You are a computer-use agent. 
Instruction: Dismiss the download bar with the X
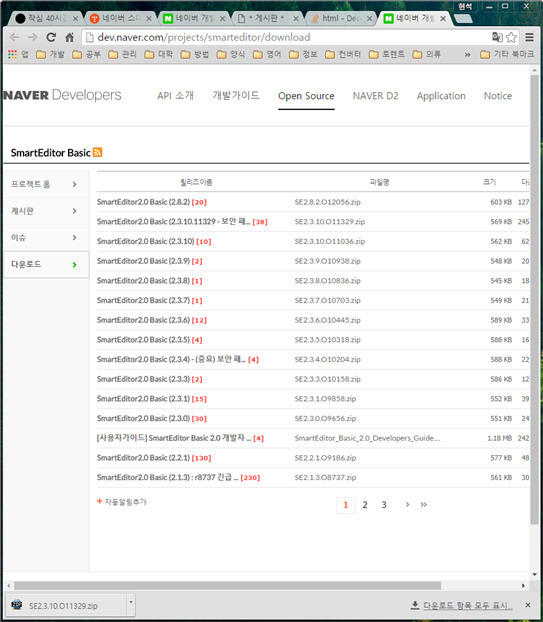[528, 605]
